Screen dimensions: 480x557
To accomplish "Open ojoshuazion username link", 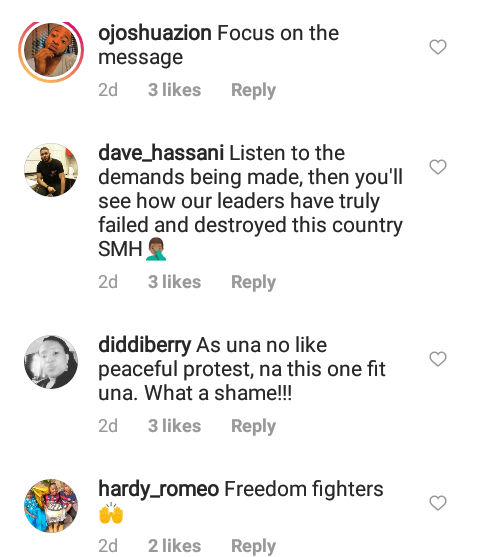I will click(x=155, y=34).
